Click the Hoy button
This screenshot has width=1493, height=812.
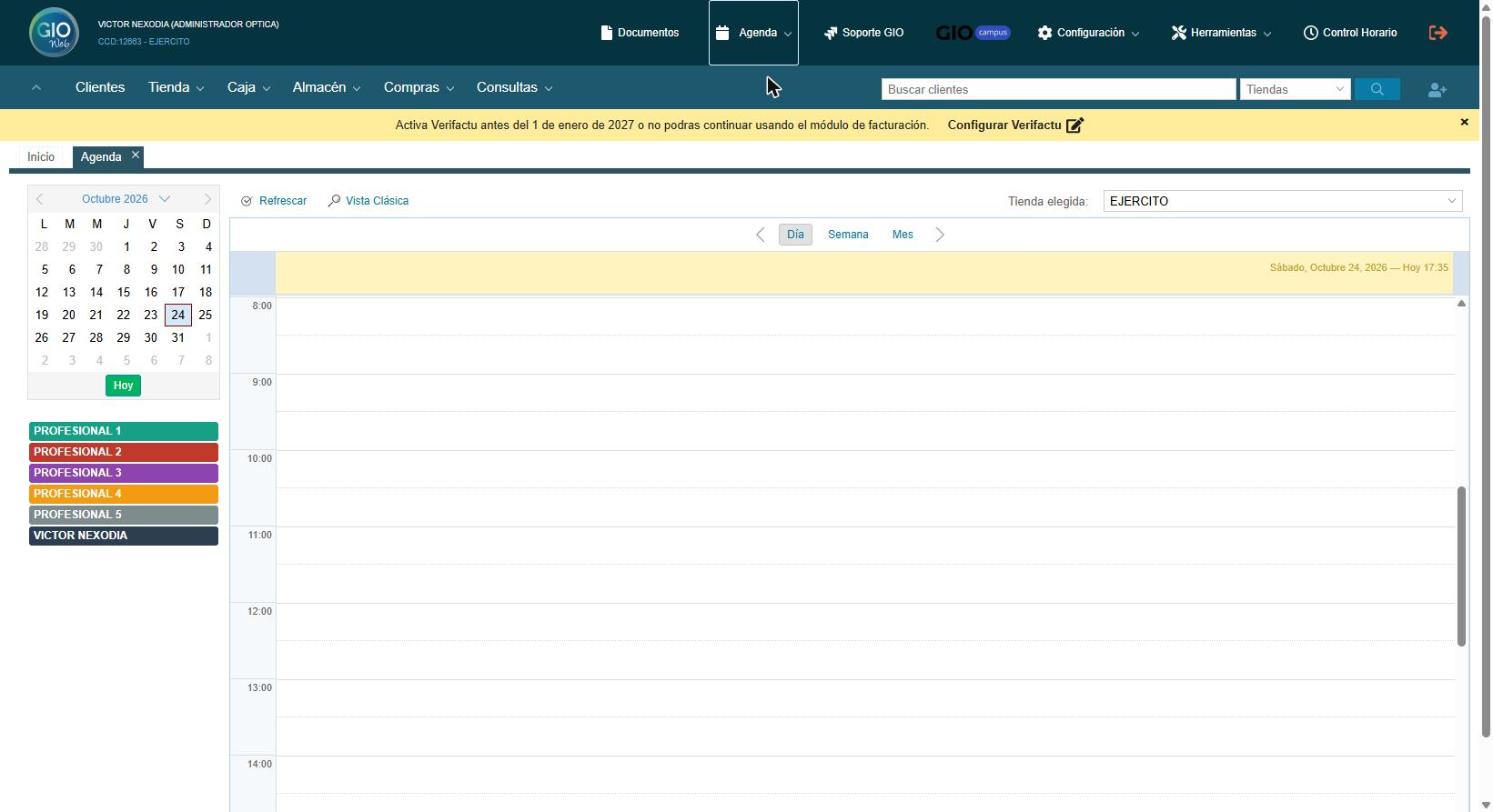tap(123, 385)
